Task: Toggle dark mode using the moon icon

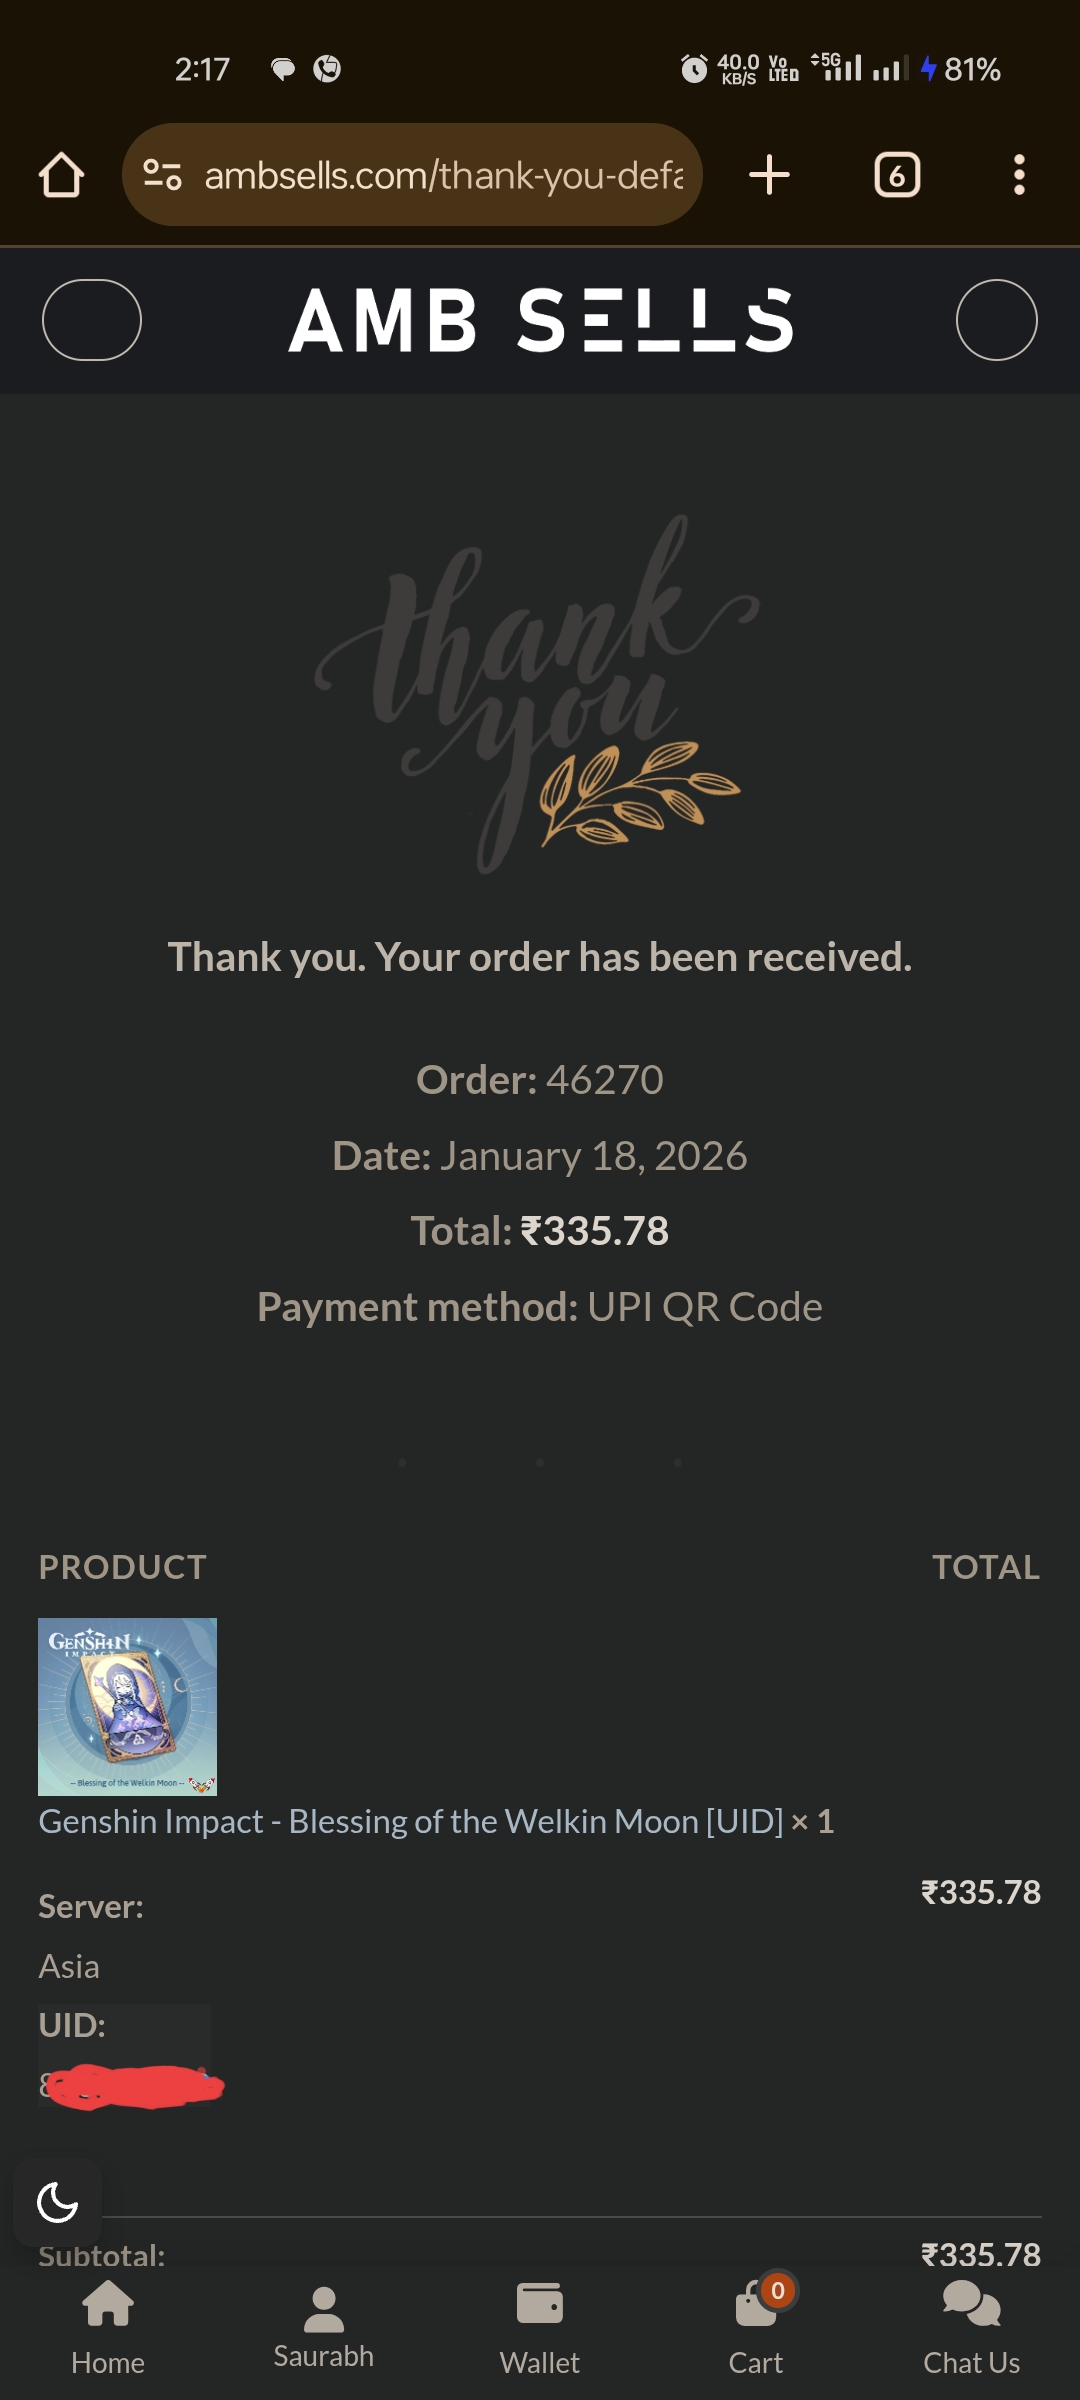Action: click(x=57, y=2202)
